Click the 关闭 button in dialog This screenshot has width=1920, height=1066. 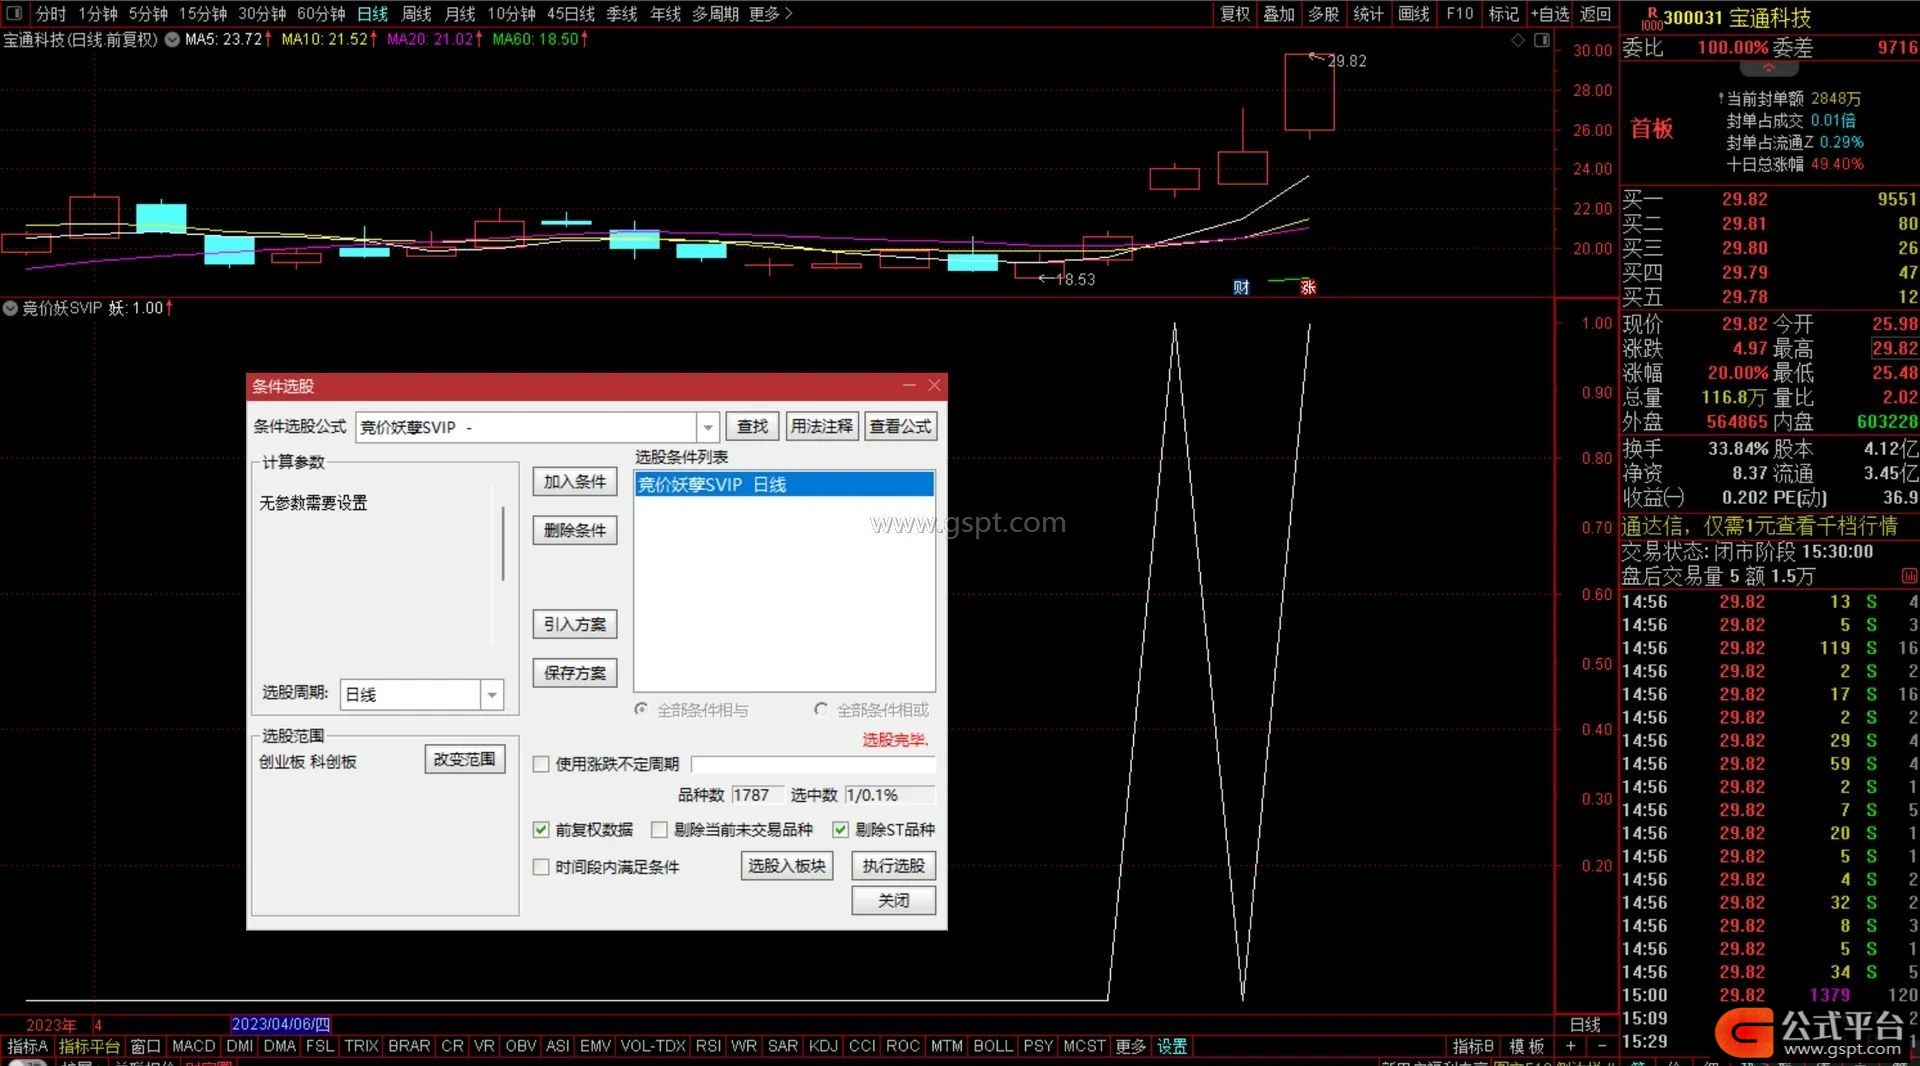(x=894, y=901)
